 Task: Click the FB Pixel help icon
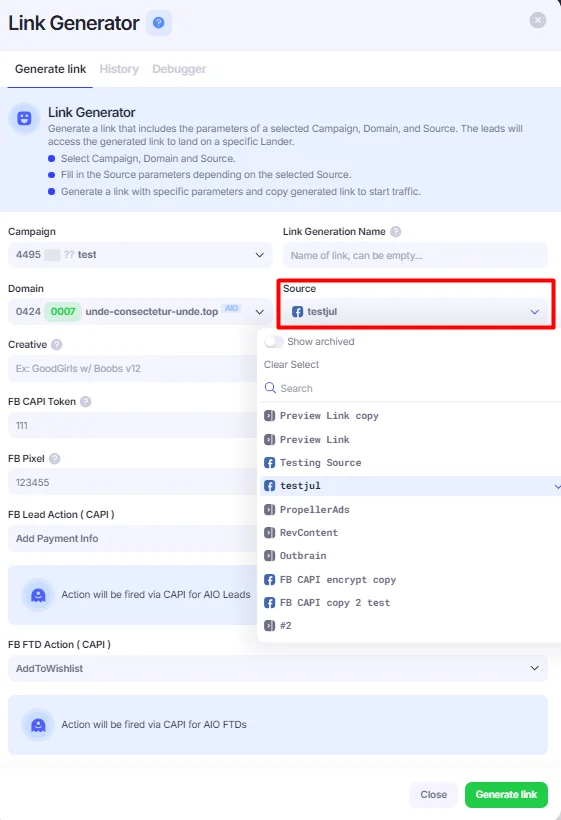pyautogui.click(x=54, y=459)
